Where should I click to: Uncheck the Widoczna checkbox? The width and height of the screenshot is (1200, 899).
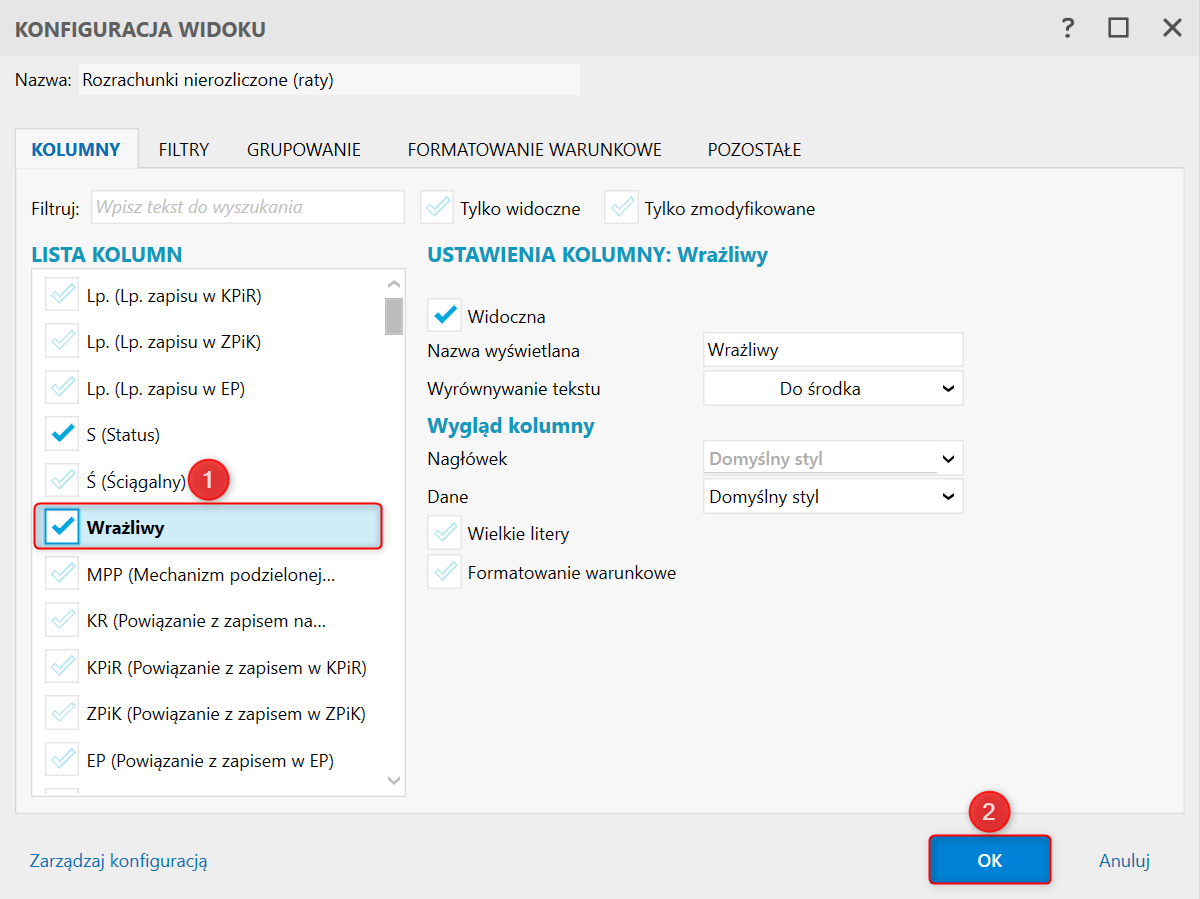click(x=445, y=316)
